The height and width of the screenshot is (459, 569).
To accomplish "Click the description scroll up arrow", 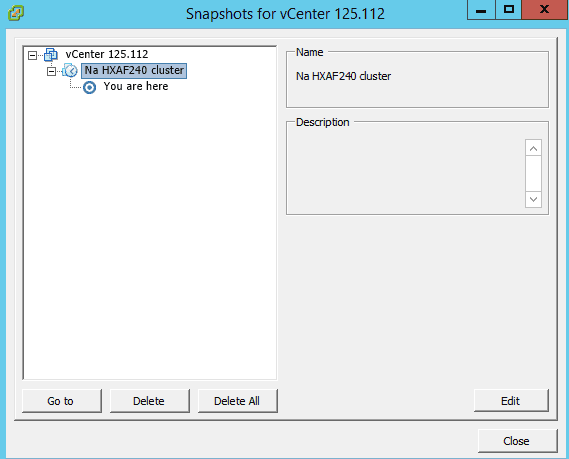I will coord(533,148).
